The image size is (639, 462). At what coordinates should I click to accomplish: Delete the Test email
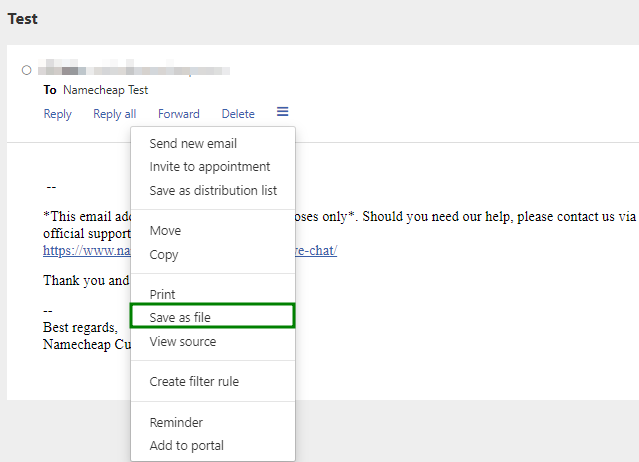238,114
